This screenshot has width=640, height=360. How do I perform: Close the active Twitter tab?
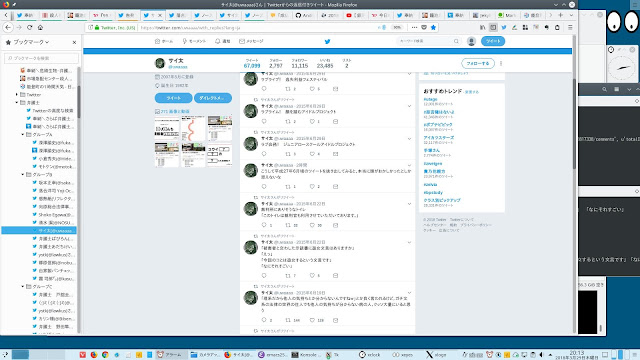tap(160, 15)
